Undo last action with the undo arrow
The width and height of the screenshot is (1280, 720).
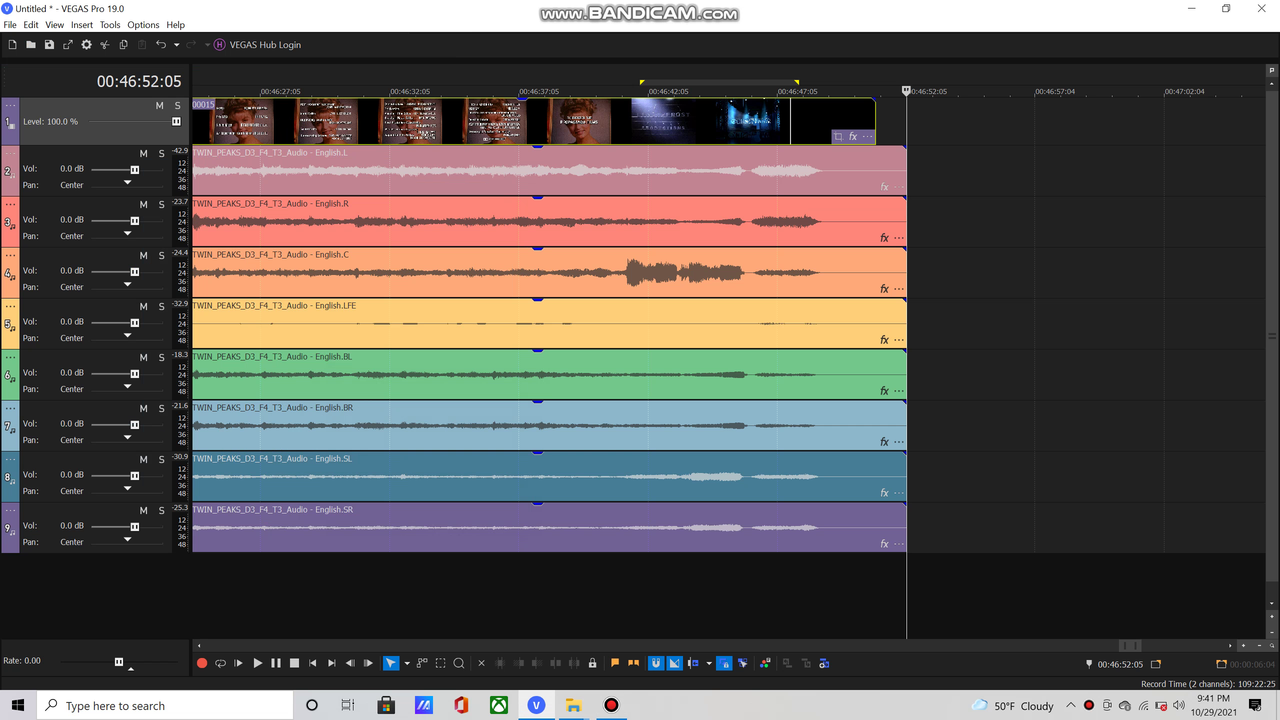[x=161, y=45]
